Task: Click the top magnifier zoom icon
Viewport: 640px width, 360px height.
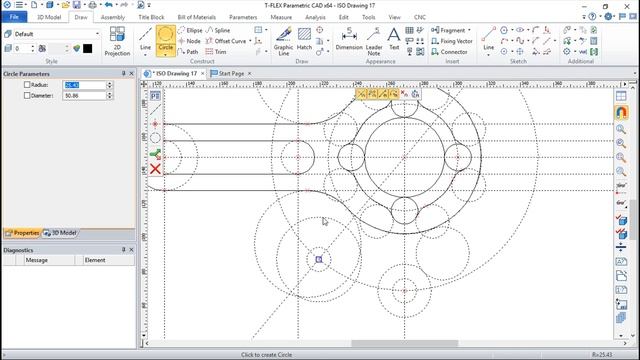Action: 621,129
